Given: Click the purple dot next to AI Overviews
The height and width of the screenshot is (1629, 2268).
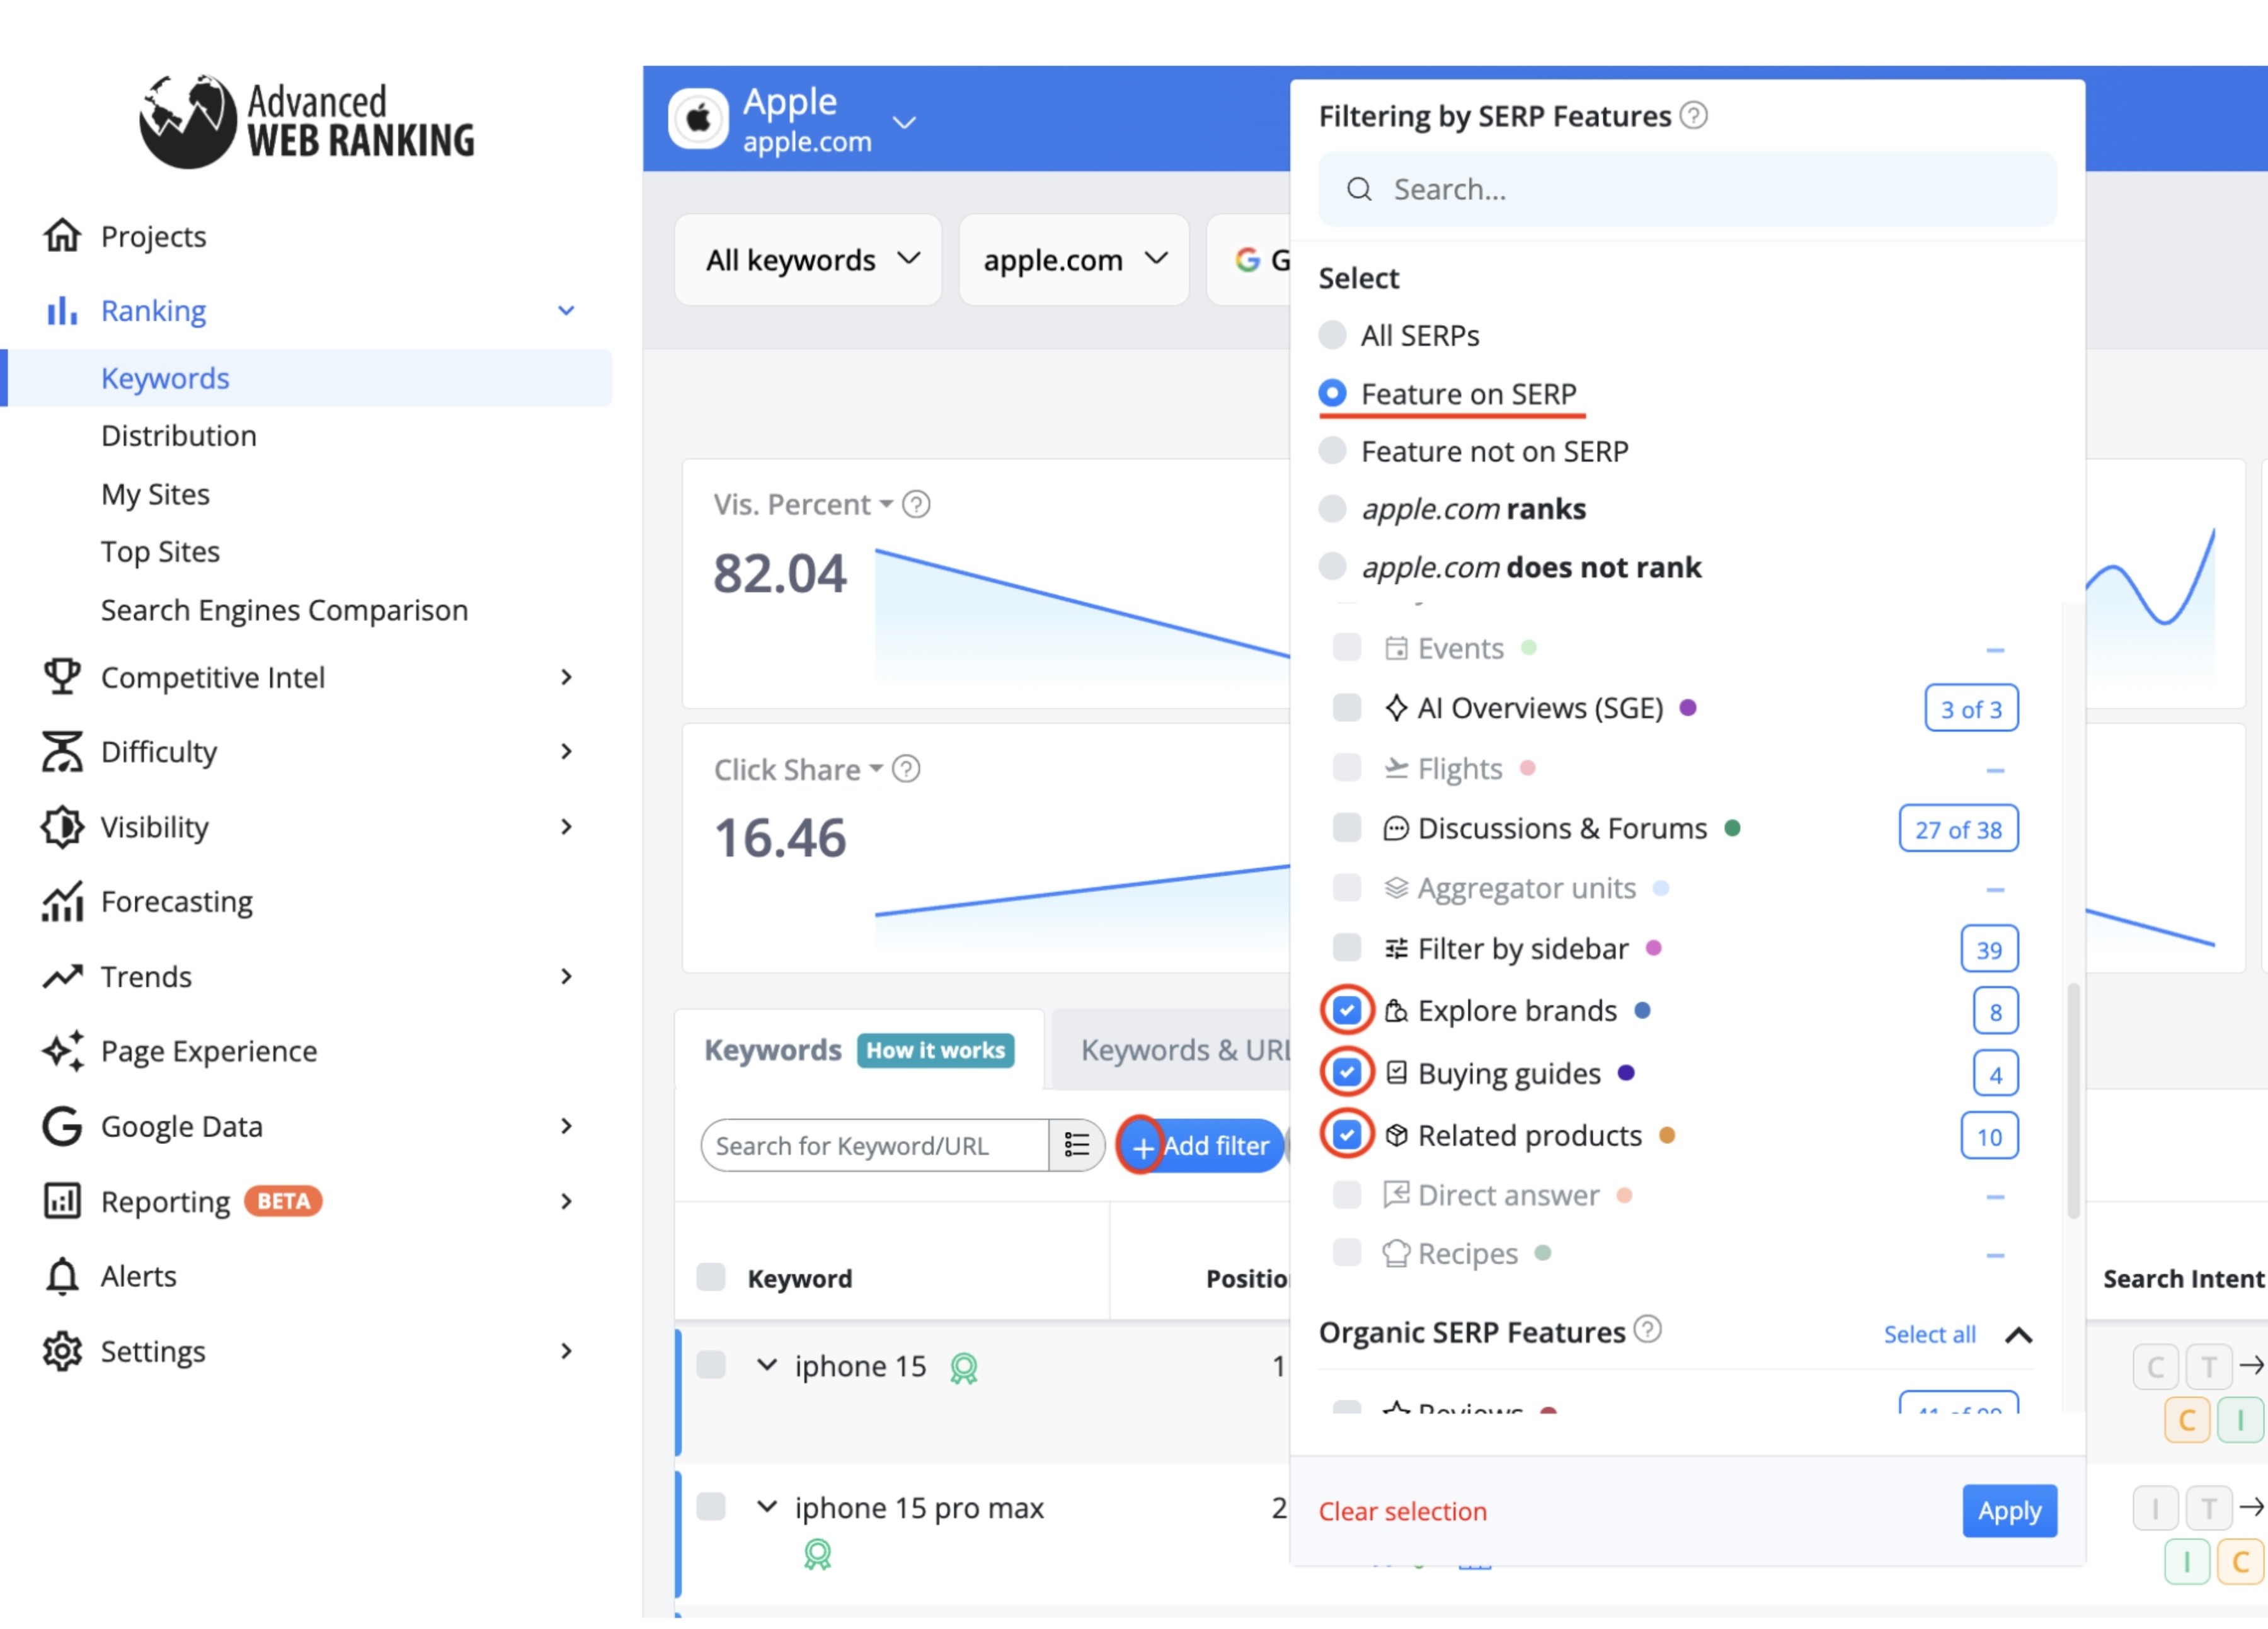Looking at the screenshot, I should coord(1688,707).
